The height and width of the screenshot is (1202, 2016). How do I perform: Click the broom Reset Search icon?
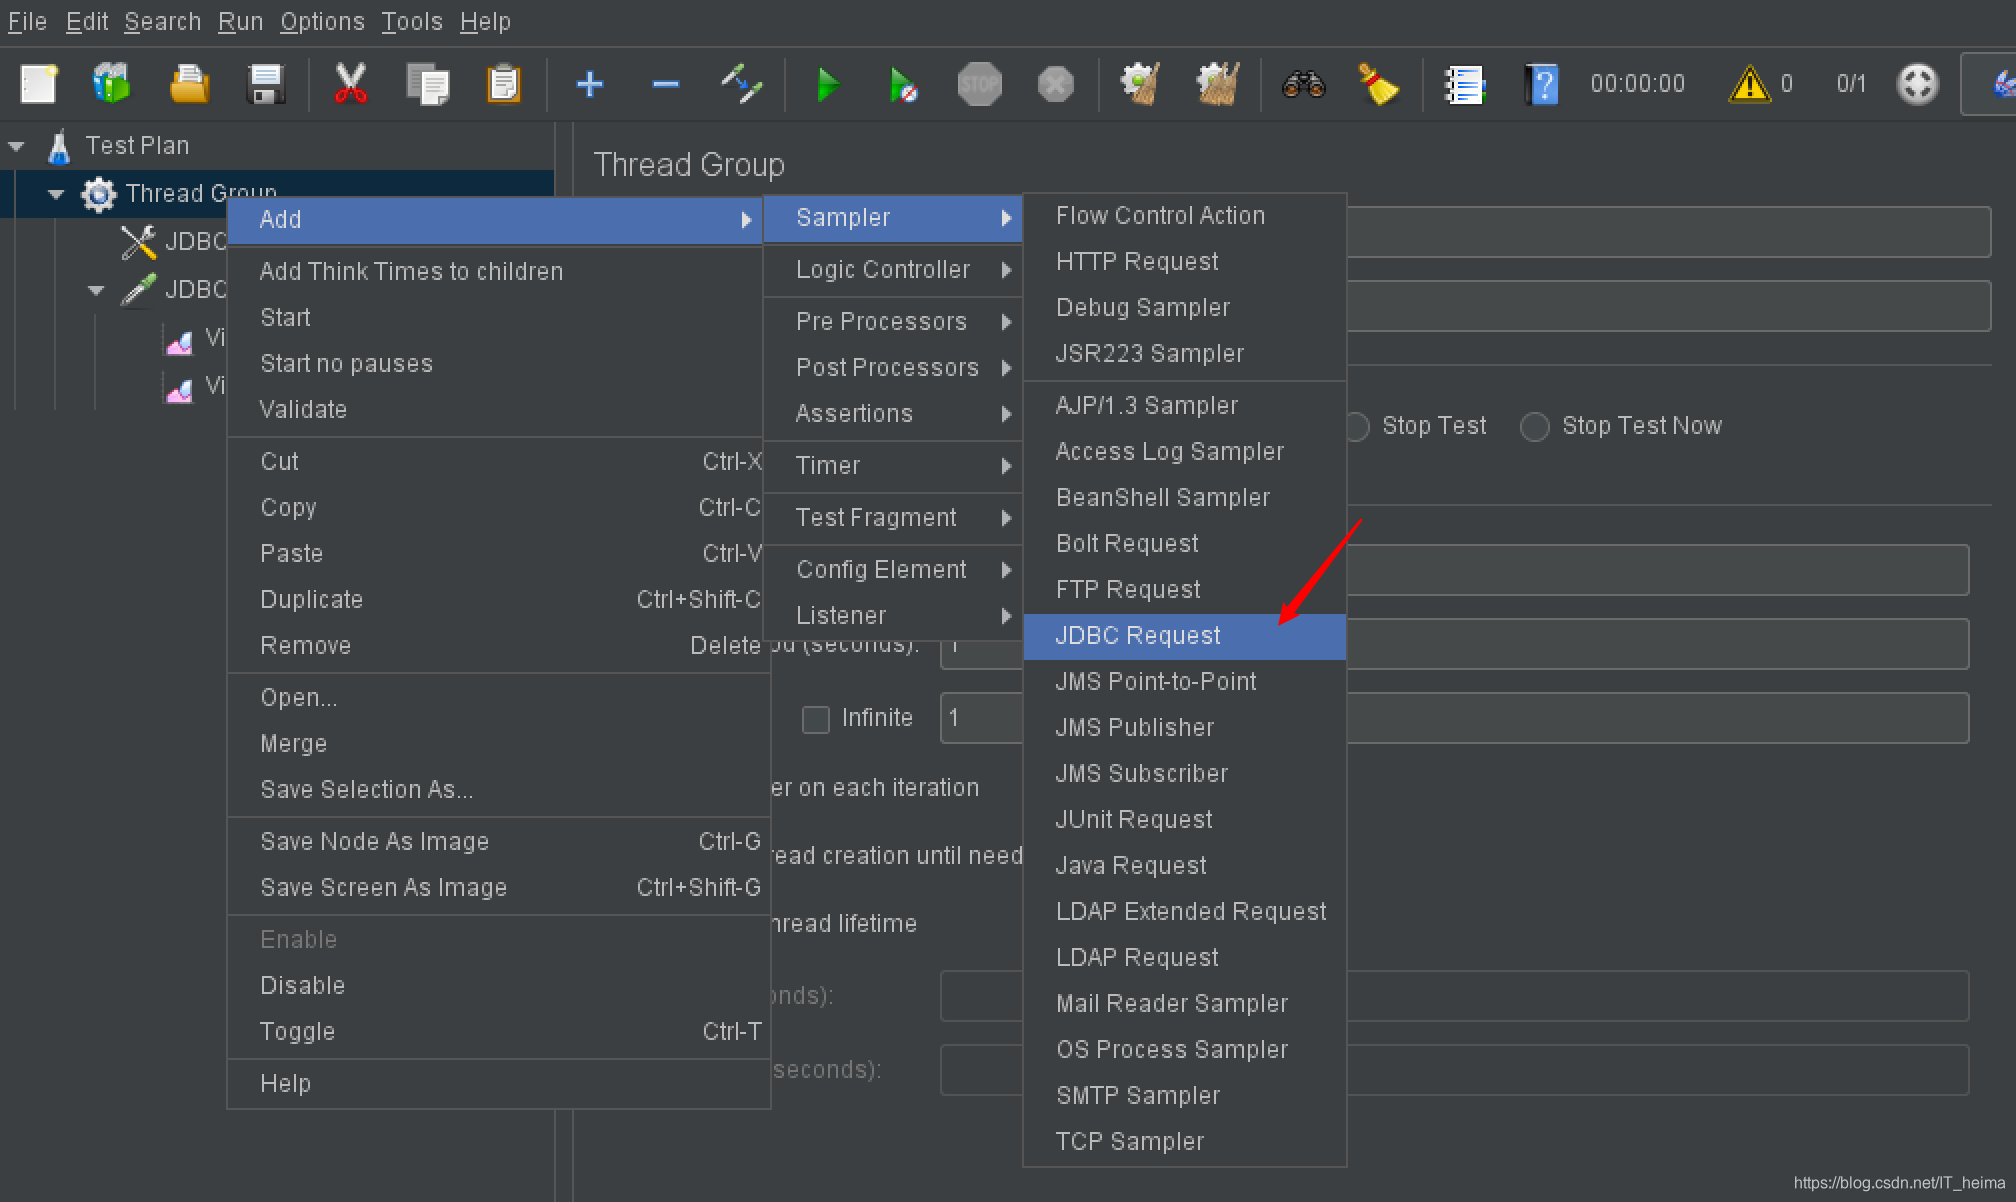point(1378,85)
